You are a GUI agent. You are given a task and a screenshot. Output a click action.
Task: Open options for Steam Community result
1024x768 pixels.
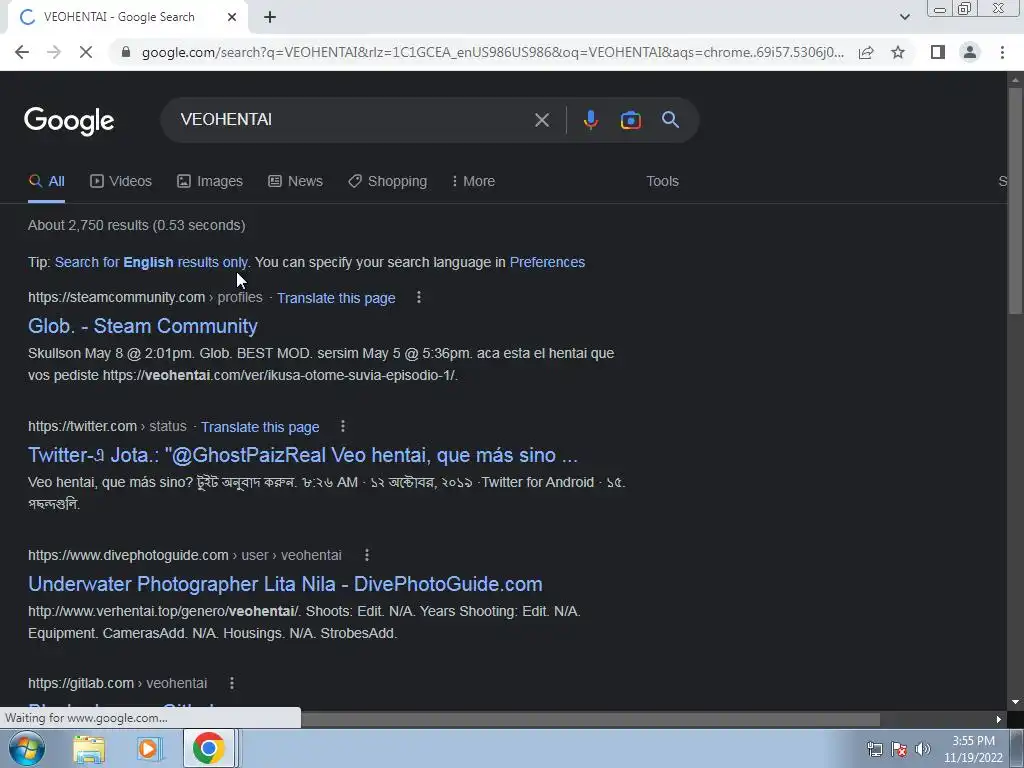pos(419,298)
